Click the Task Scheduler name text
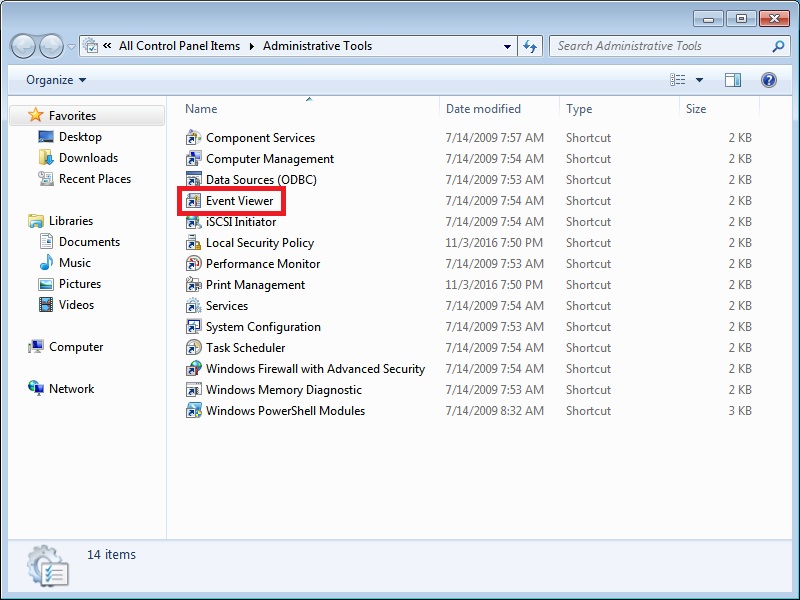 pyautogui.click(x=245, y=347)
